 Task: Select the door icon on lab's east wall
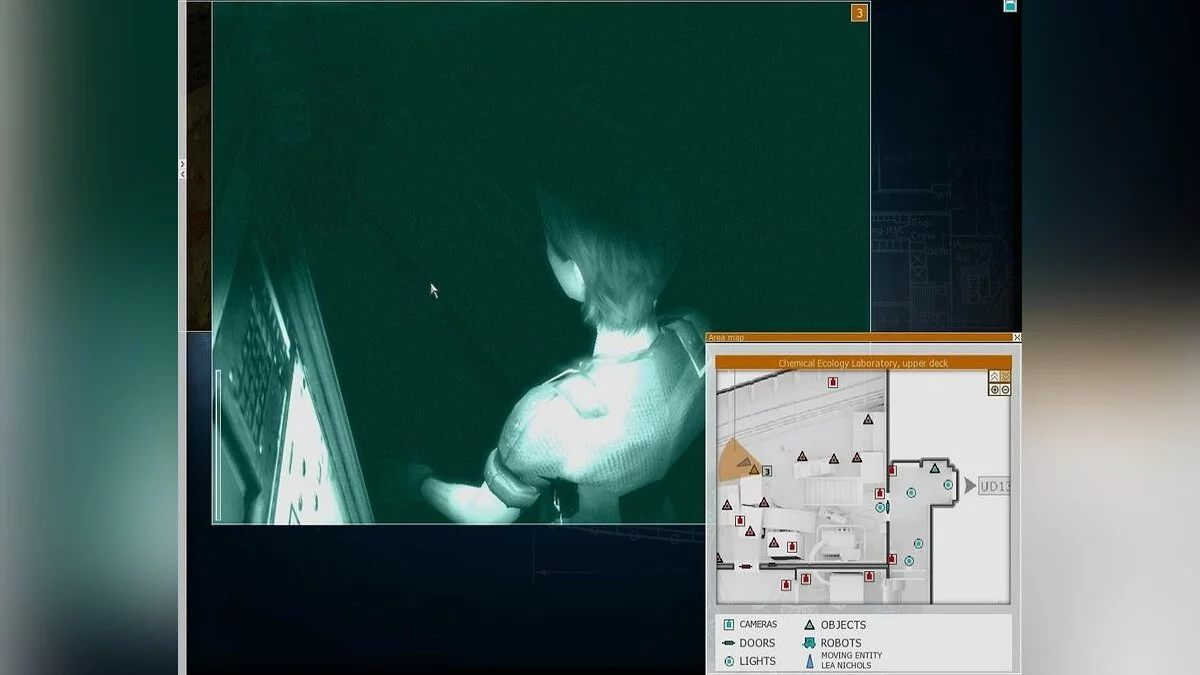pos(887,507)
